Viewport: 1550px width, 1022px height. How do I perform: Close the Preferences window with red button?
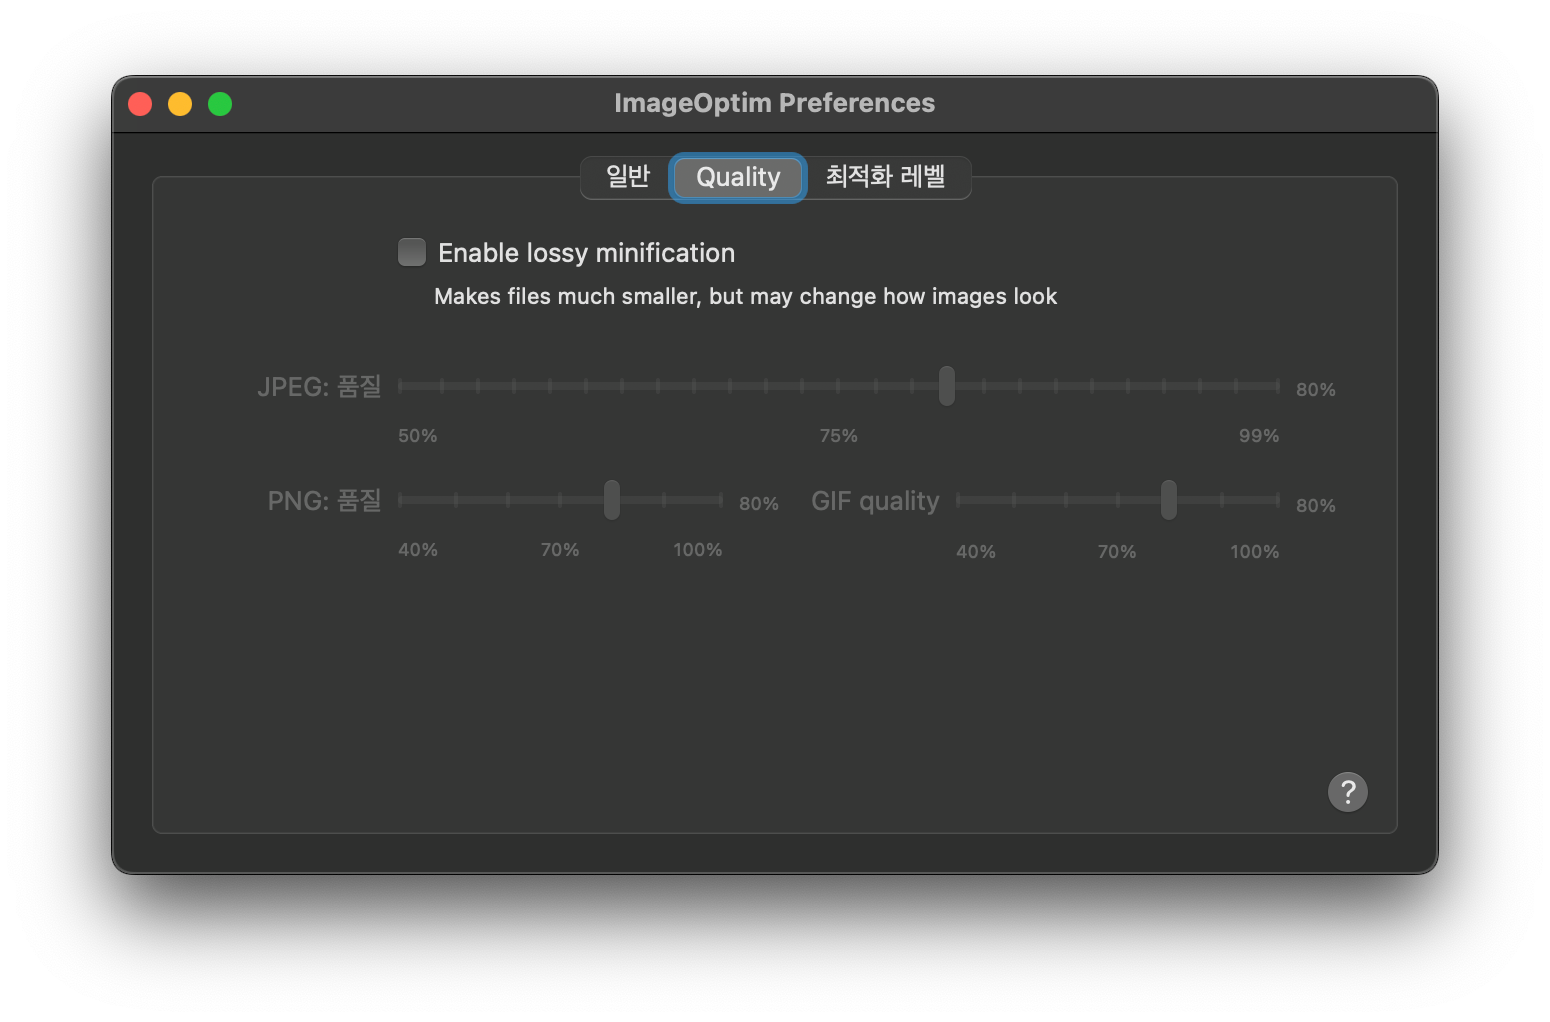click(x=140, y=104)
